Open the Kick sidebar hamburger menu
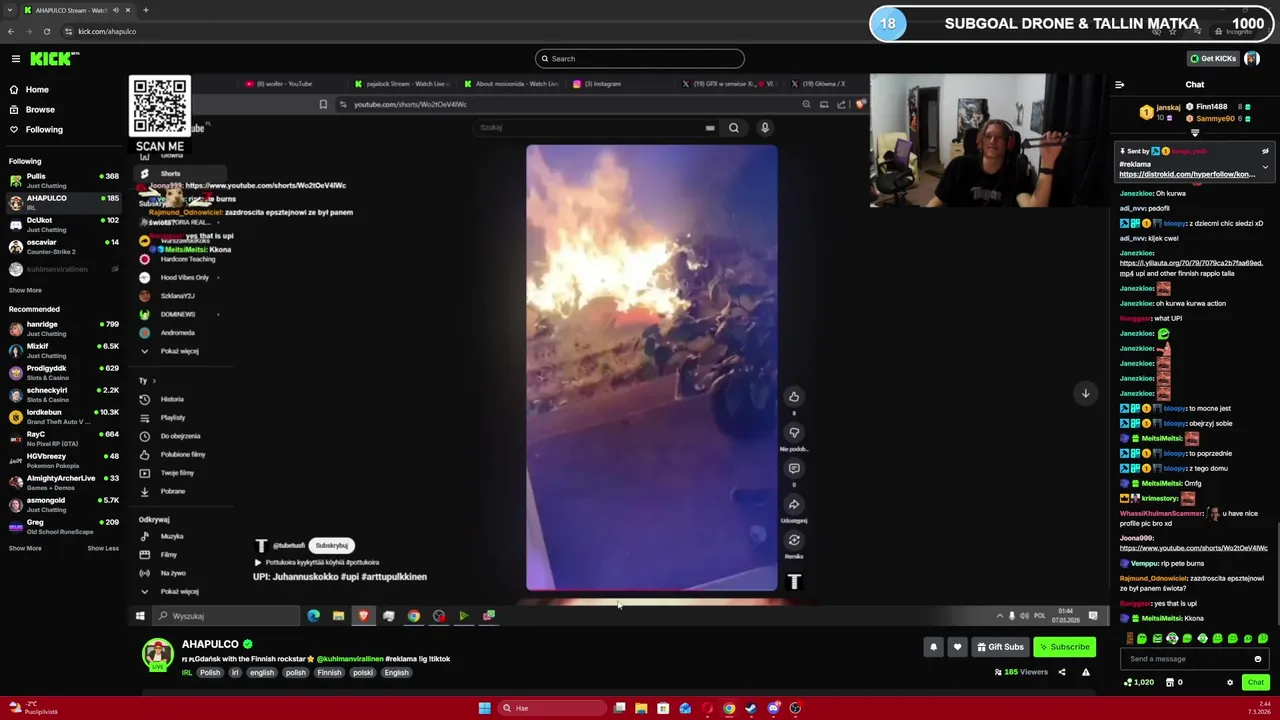 16,59
